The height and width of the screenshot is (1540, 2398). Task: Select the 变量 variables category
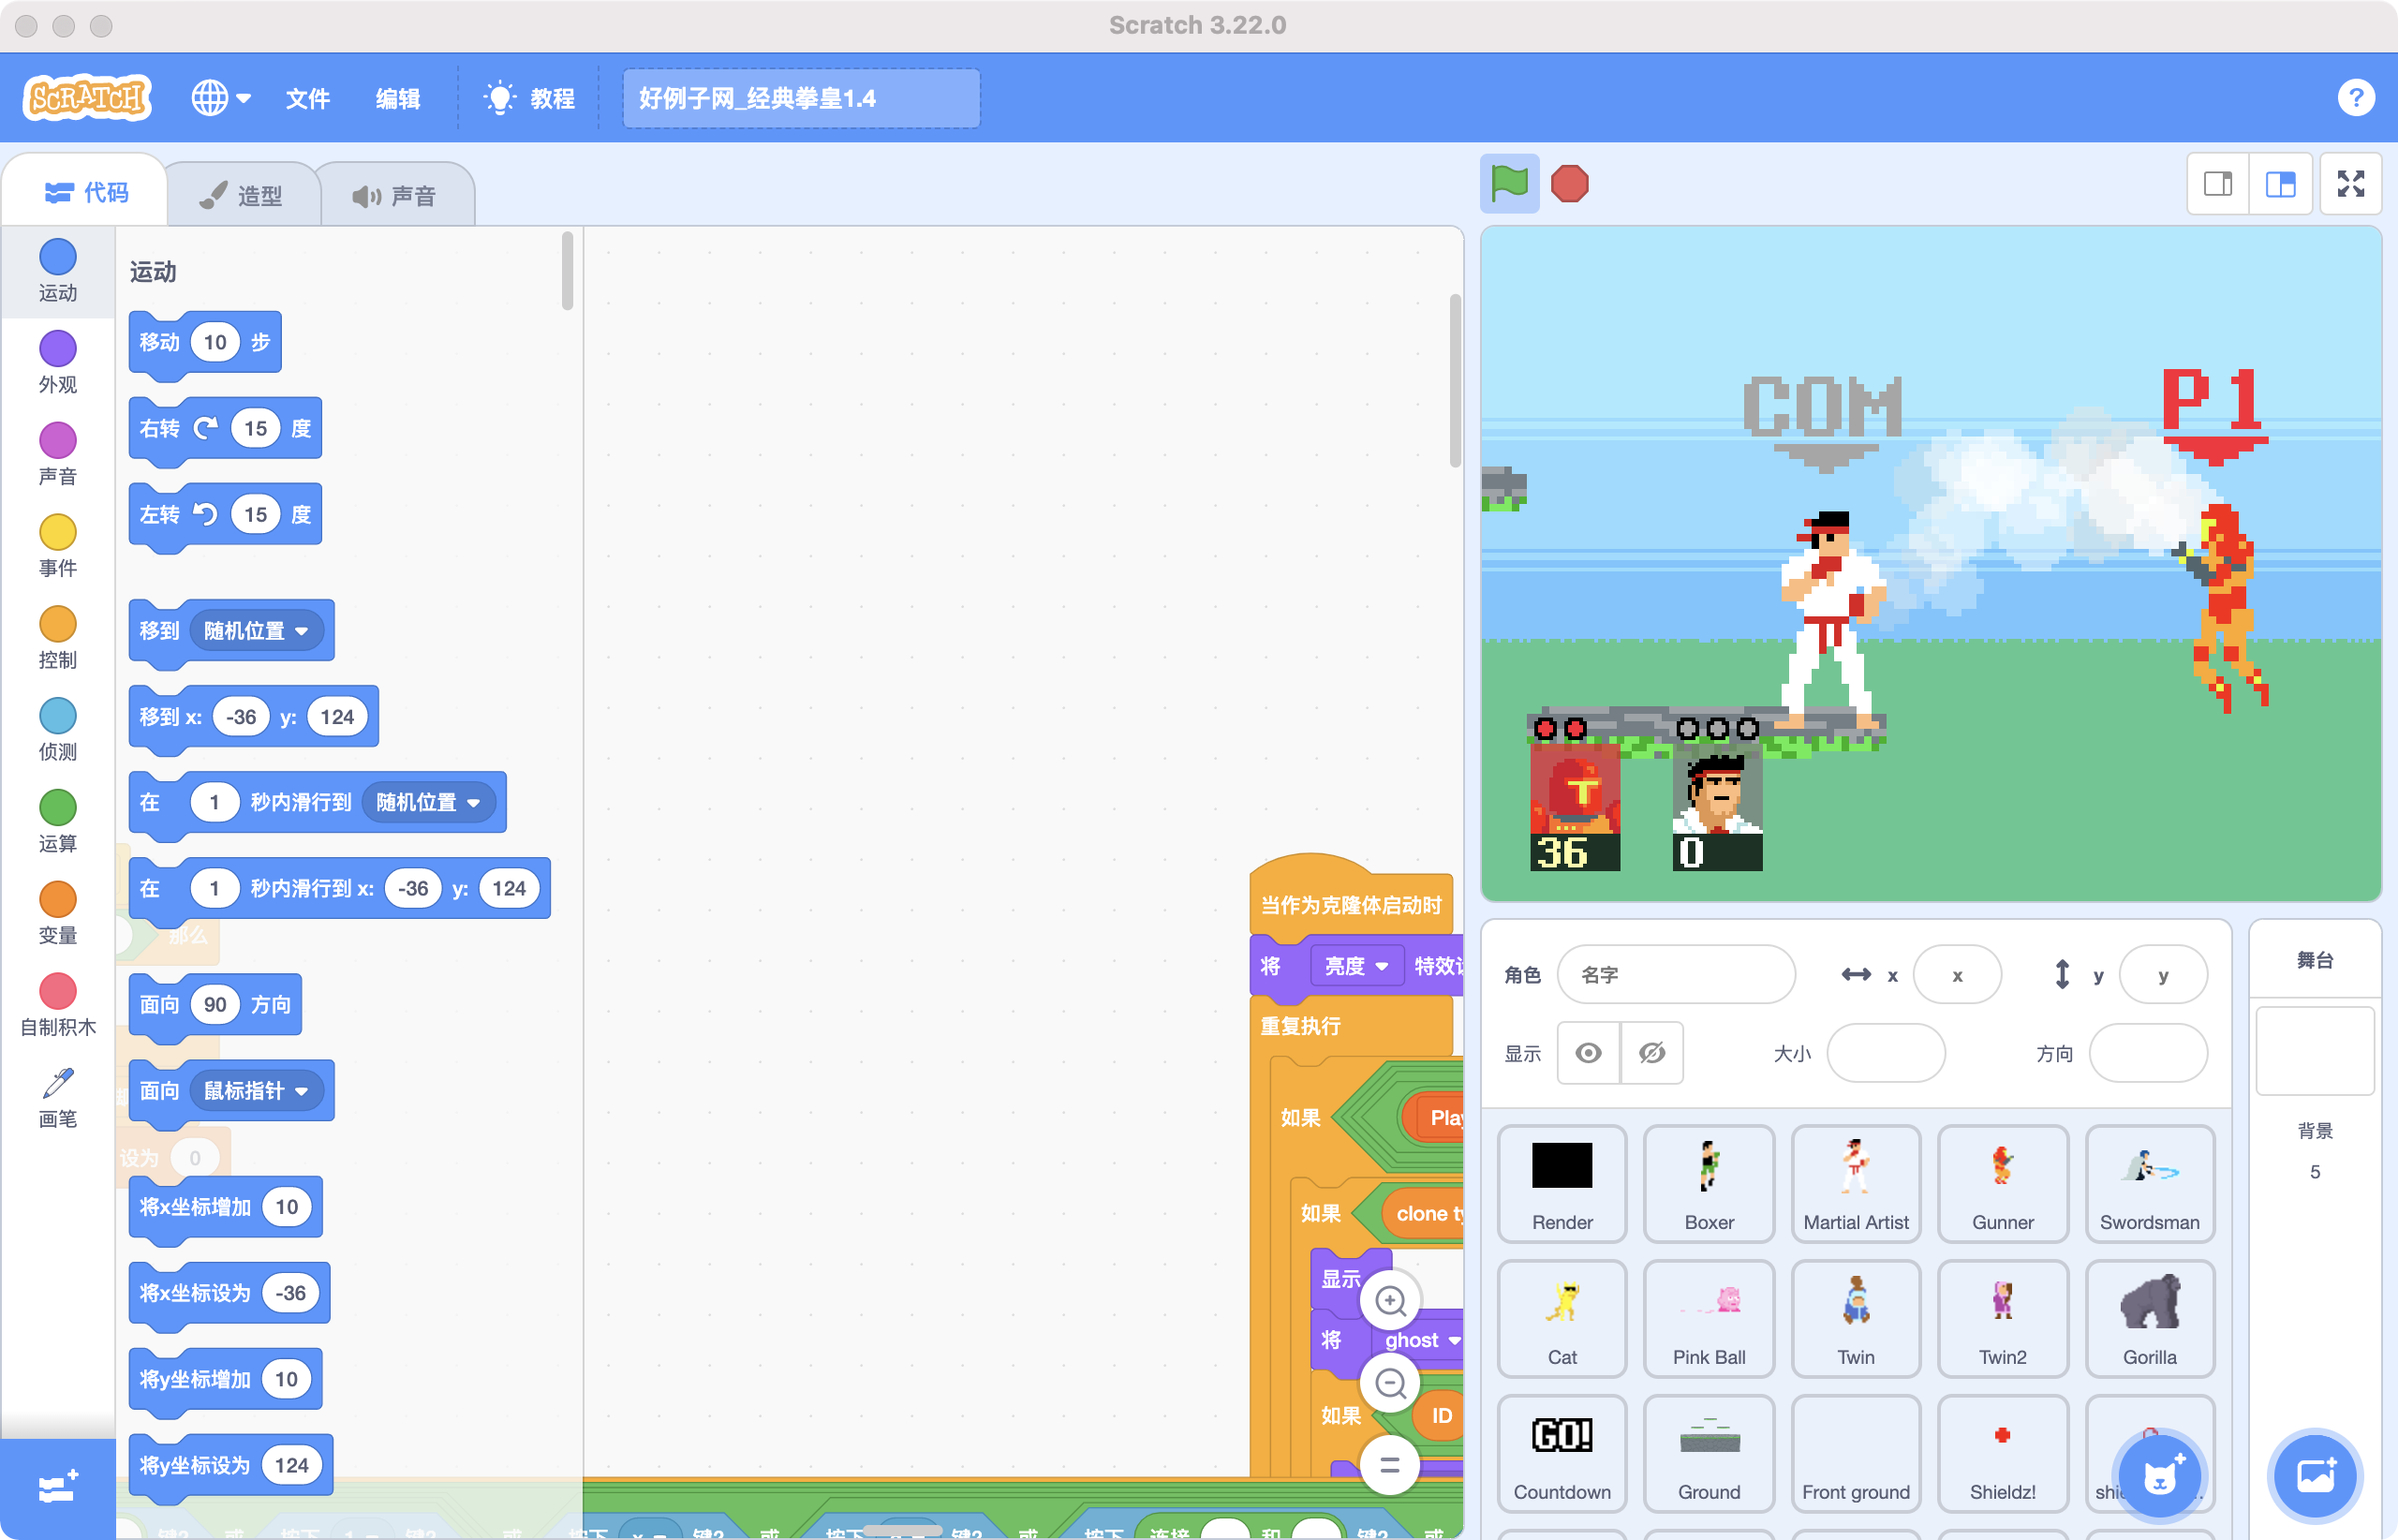click(x=58, y=914)
